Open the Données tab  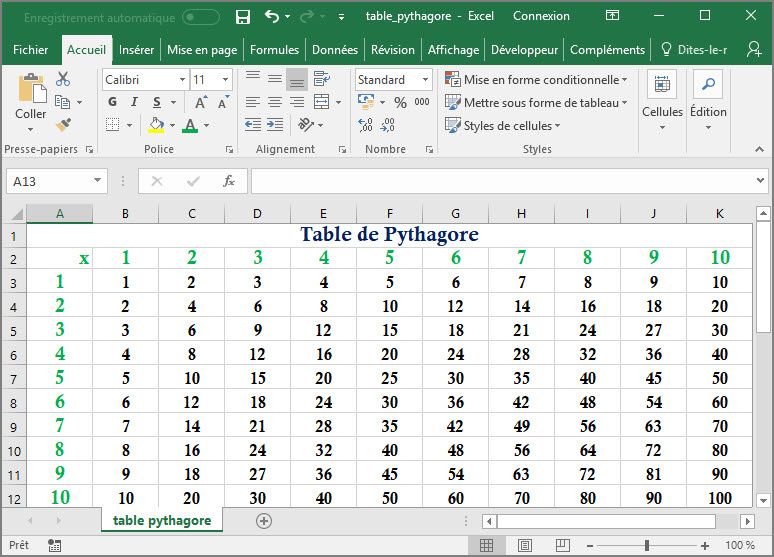point(335,50)
